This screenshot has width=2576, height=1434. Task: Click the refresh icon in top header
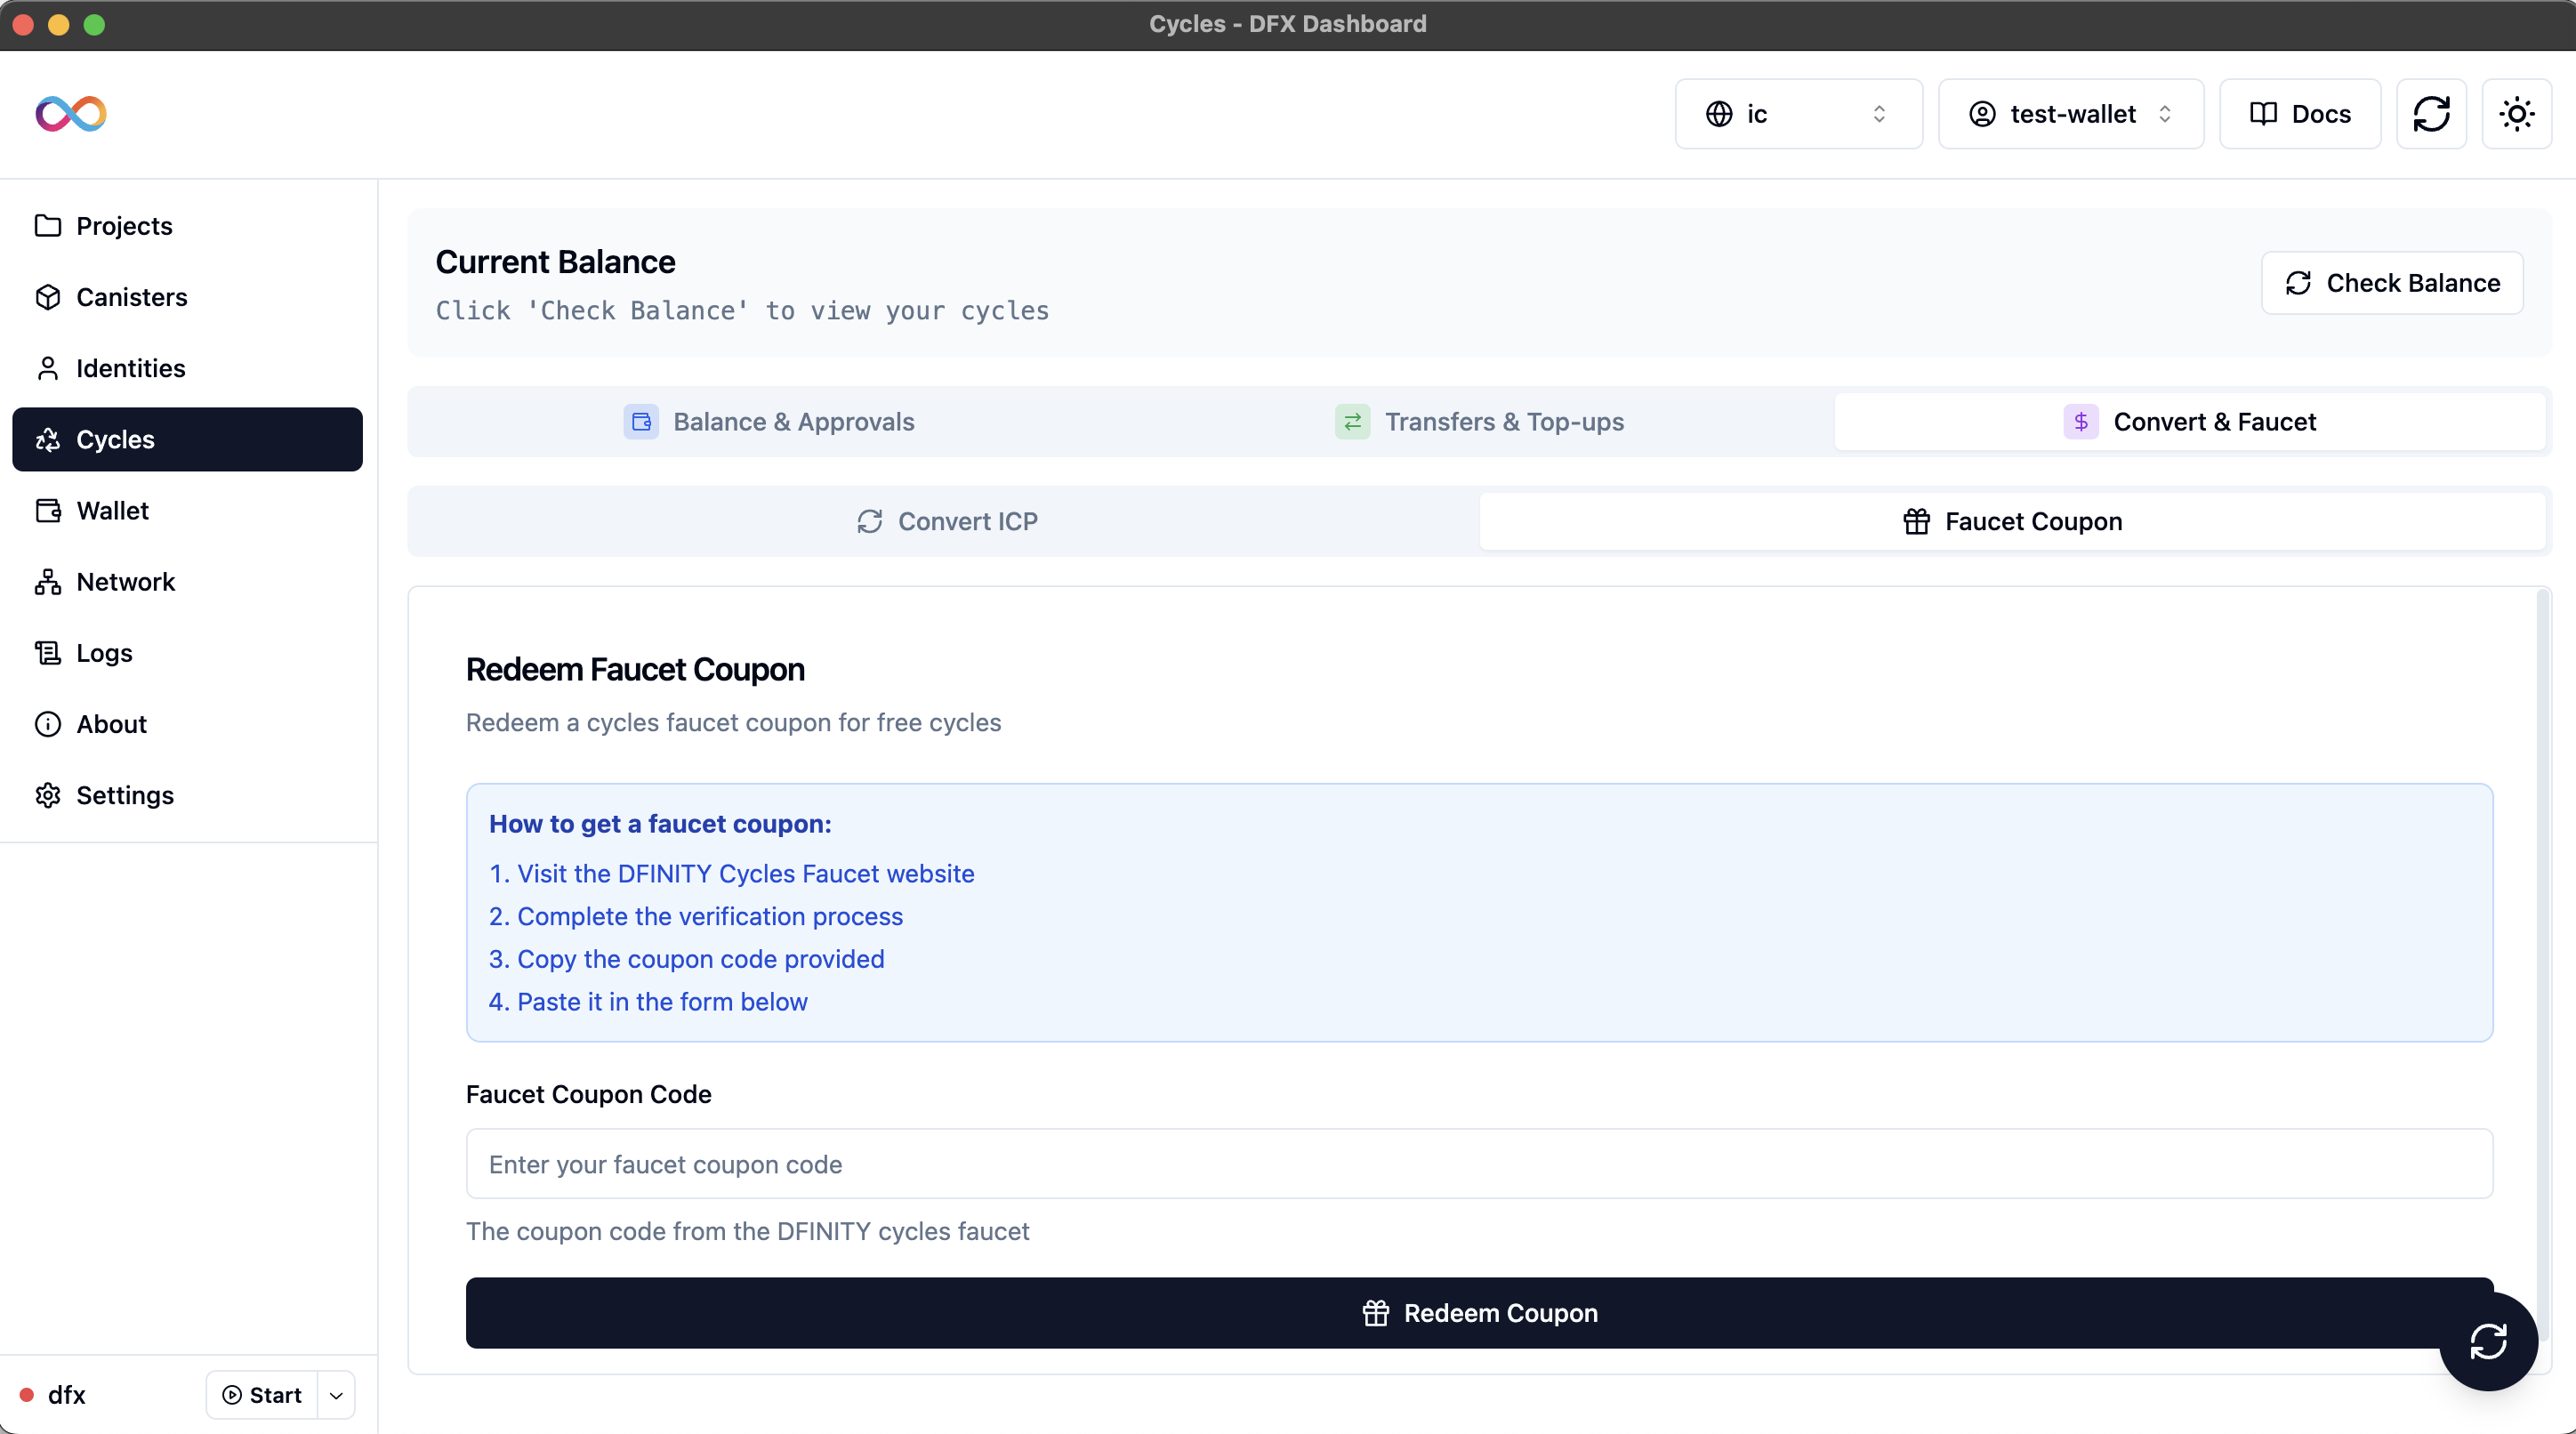click(x=2431, y=114)
